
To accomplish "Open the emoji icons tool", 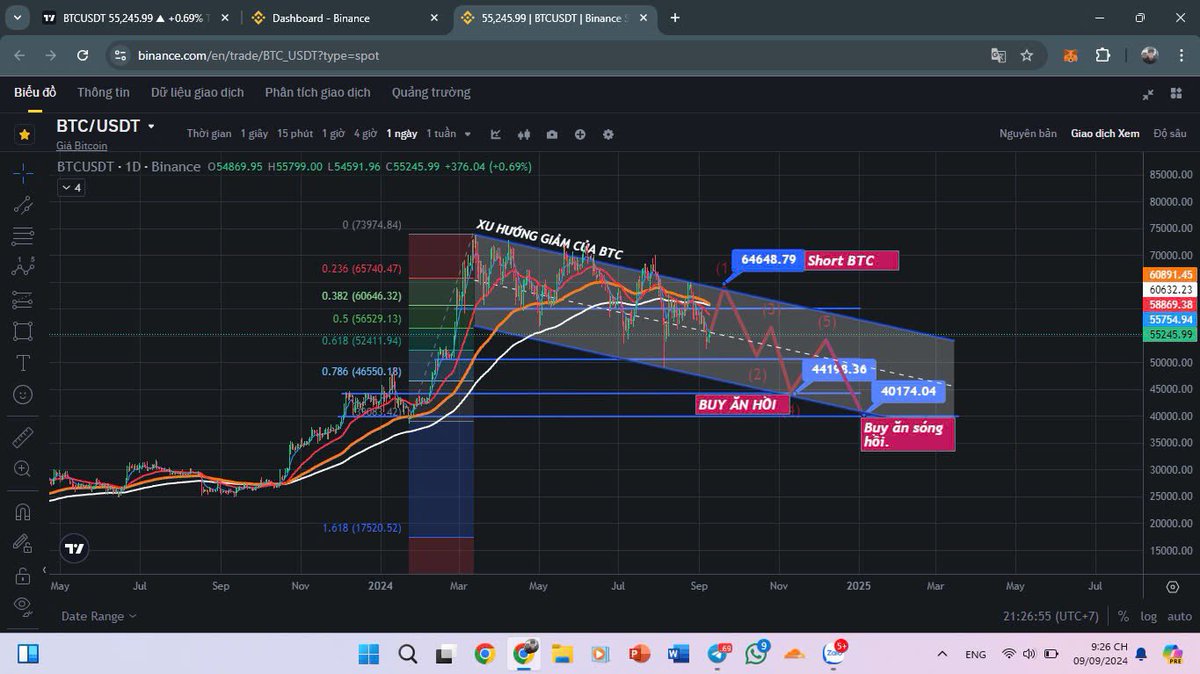I will (24, 394).
